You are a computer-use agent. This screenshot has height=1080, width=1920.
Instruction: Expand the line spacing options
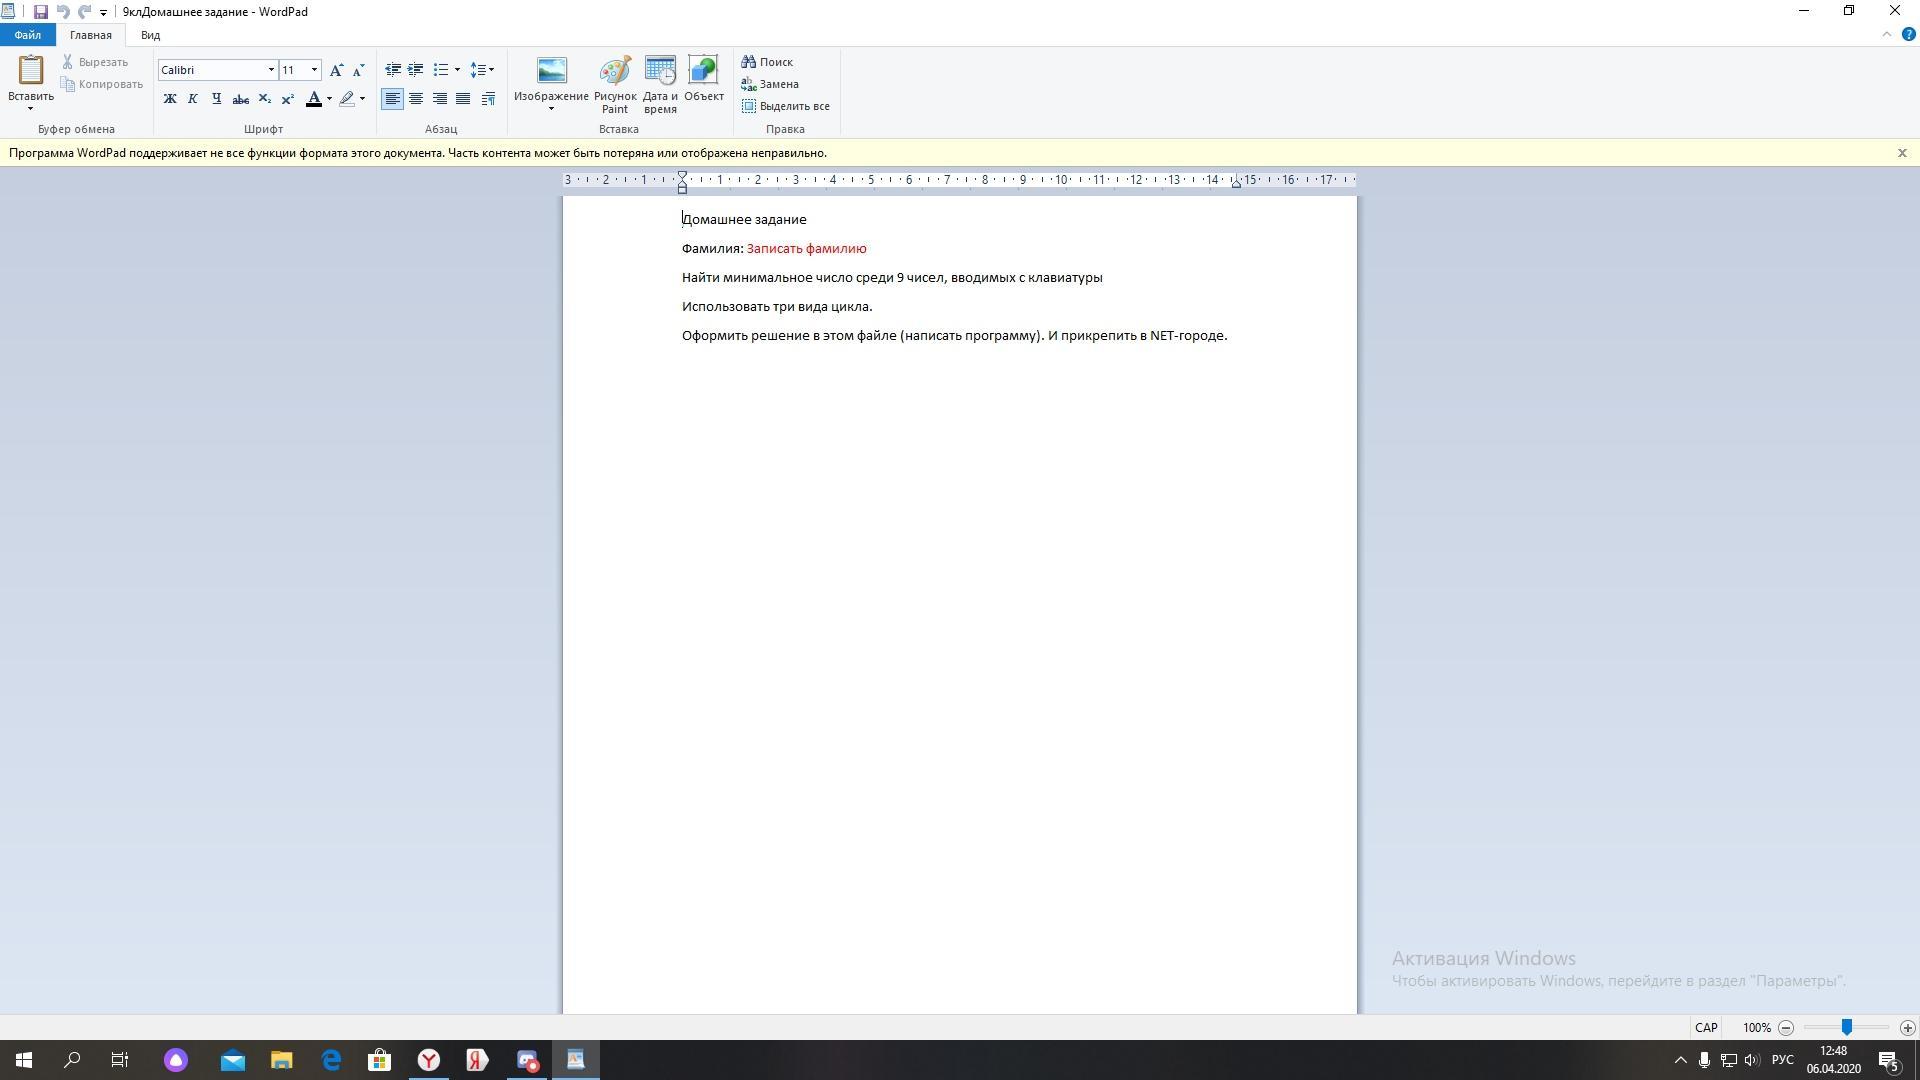point(482,70)
